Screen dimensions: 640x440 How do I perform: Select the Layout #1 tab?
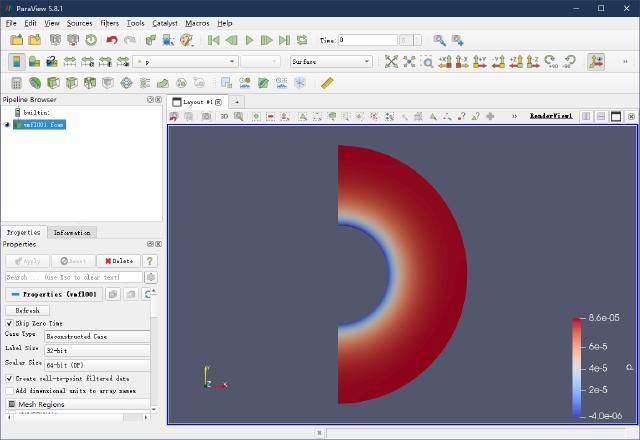coord(198,102)
